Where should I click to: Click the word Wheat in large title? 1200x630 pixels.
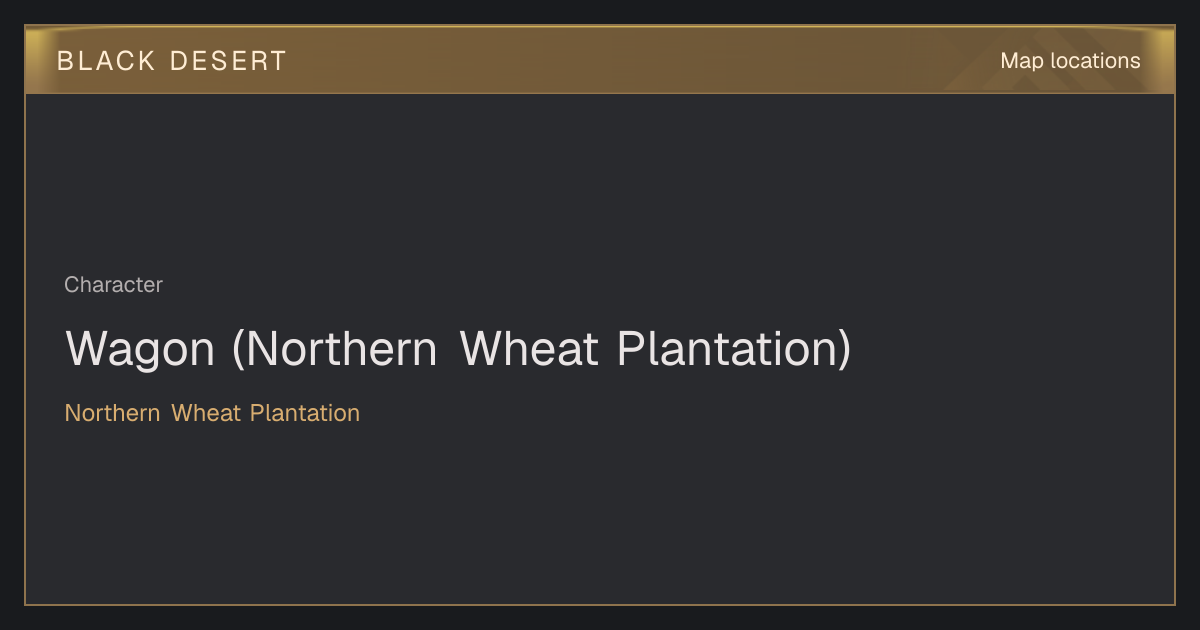pos(529,349)
